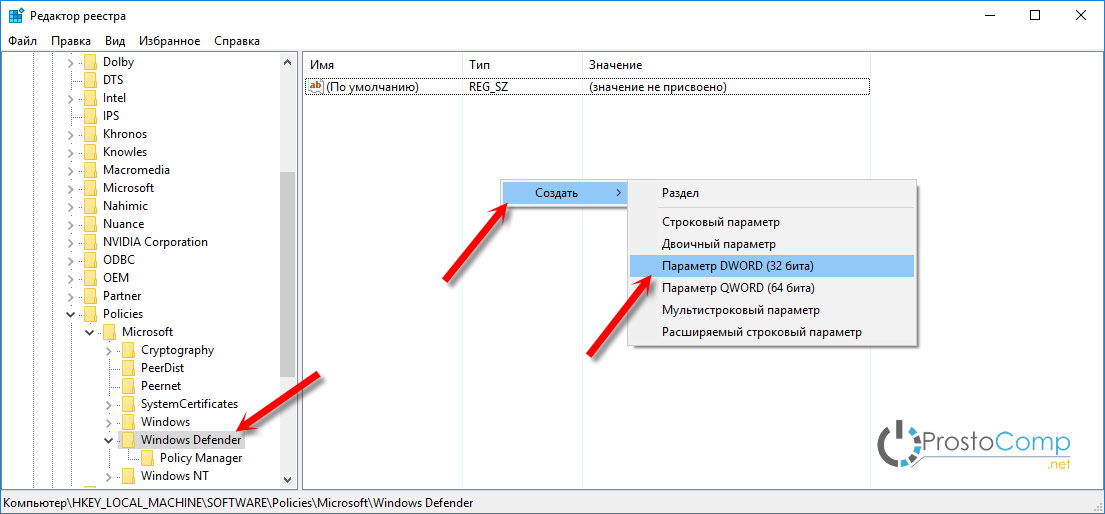Collapse the Windows Defender tree node
The height and width of the screenshot is (514, 1105).
109,440
